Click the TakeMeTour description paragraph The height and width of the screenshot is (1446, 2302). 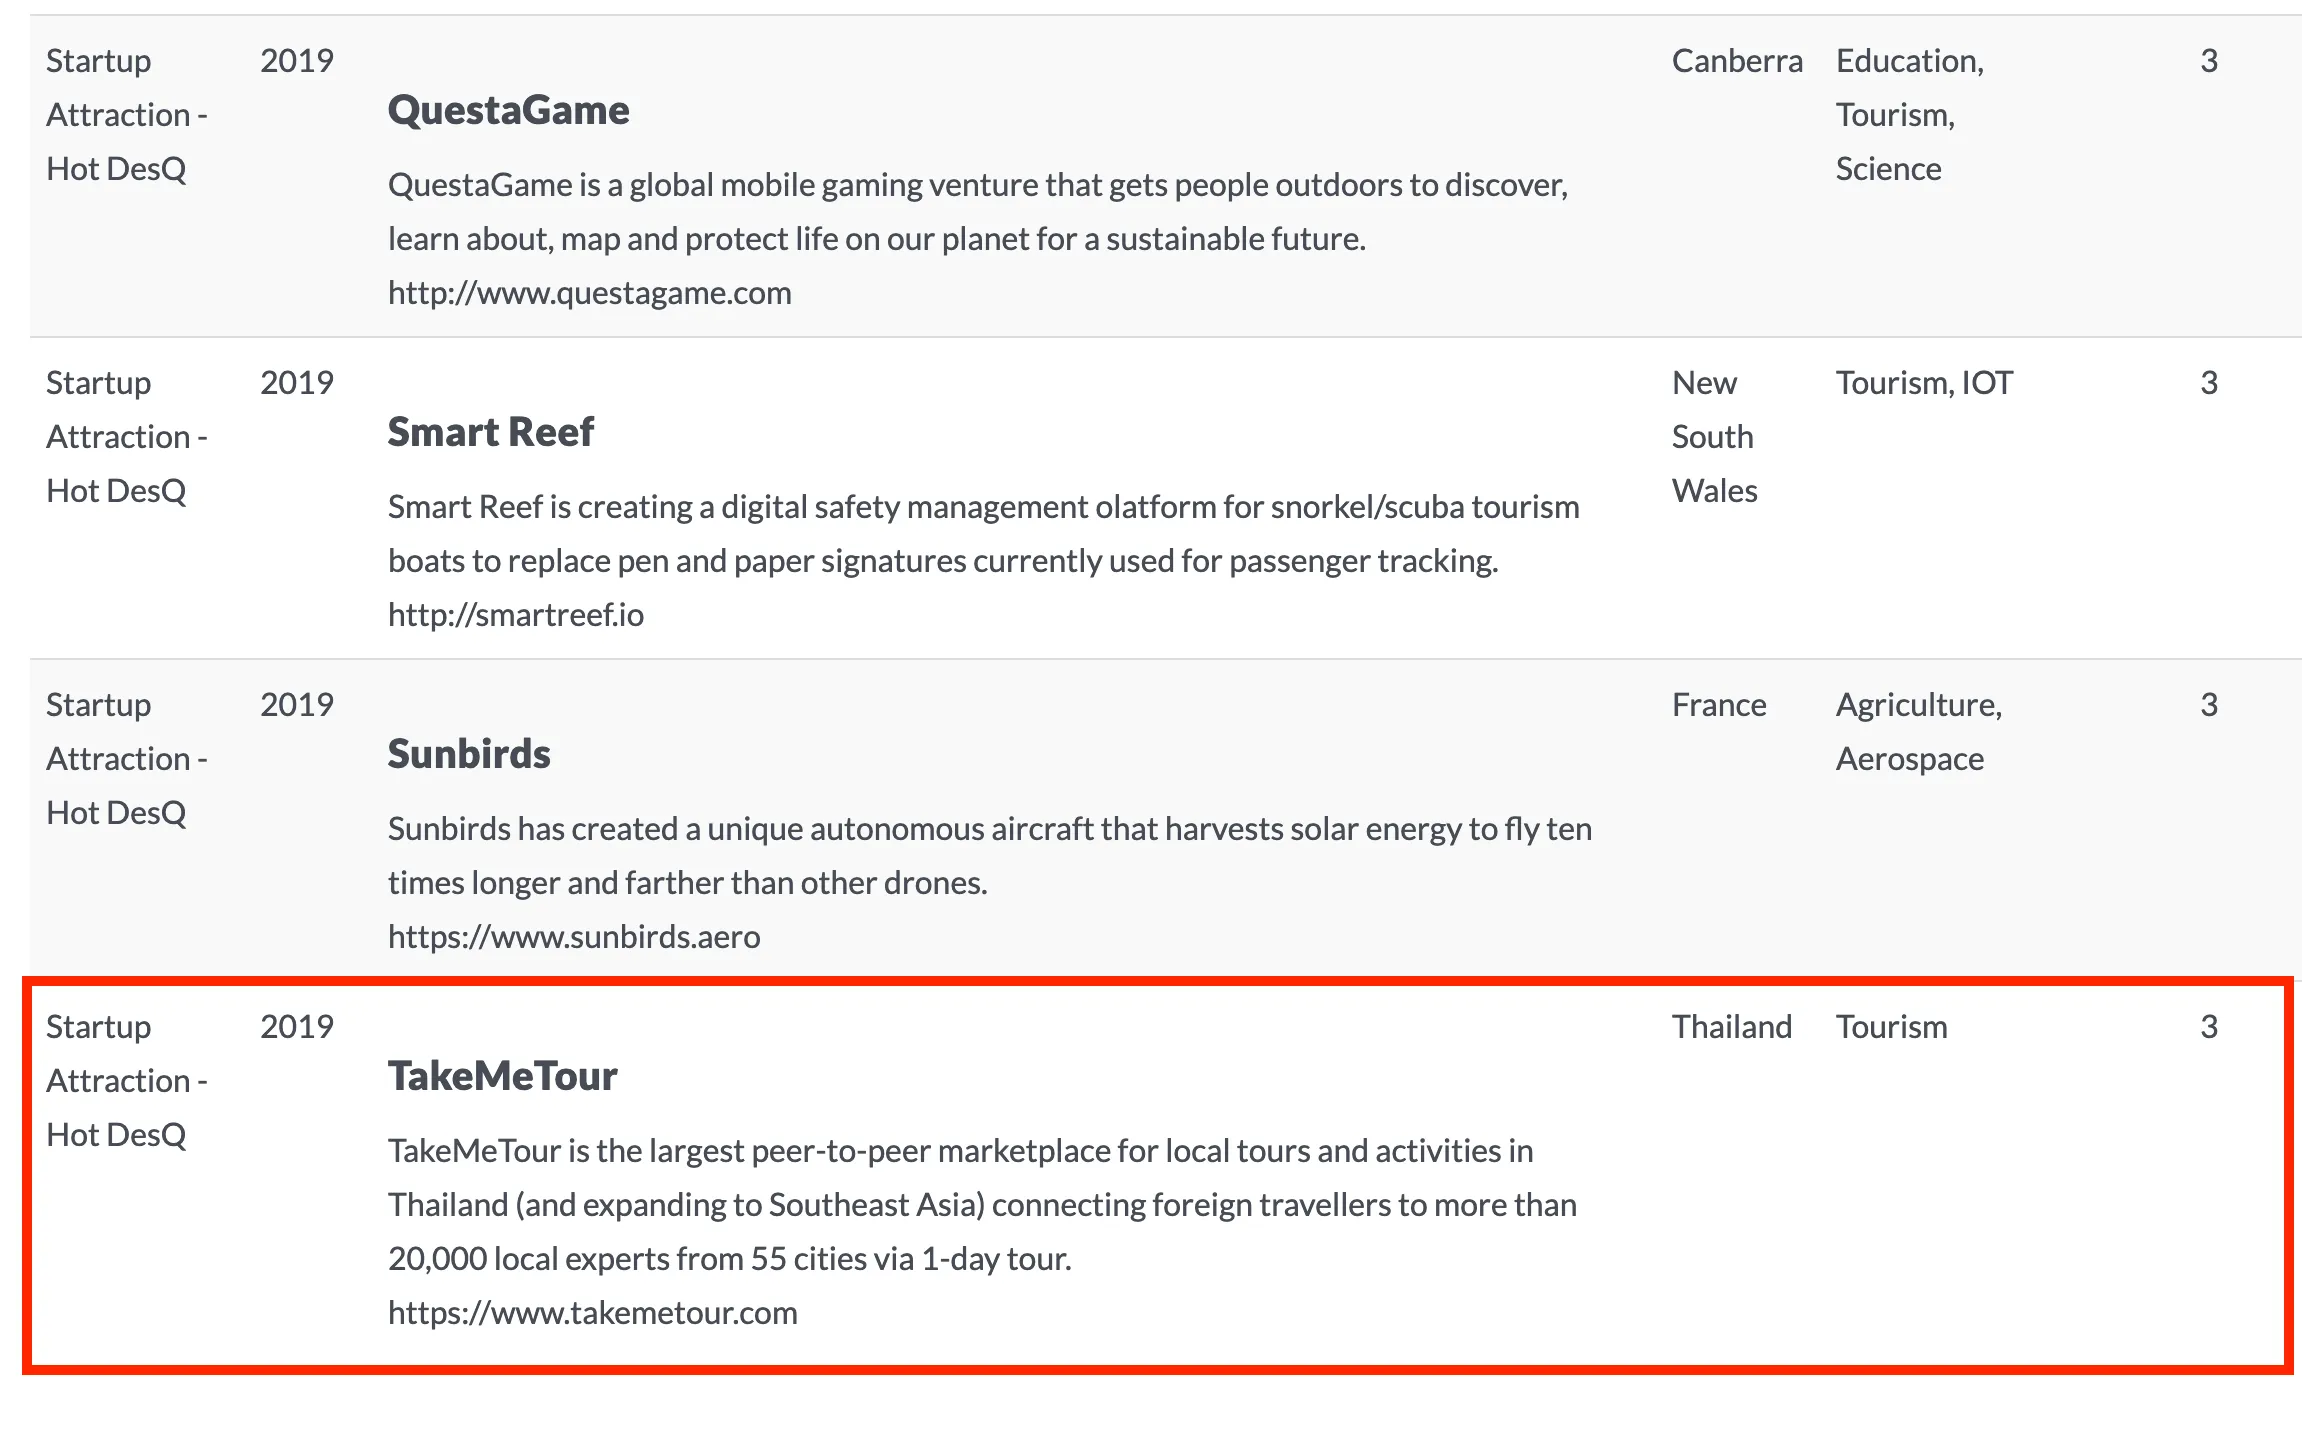982,1205
